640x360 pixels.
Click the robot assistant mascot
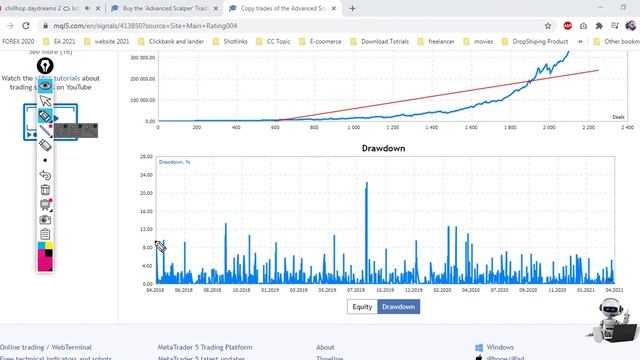tap(612, 320)
